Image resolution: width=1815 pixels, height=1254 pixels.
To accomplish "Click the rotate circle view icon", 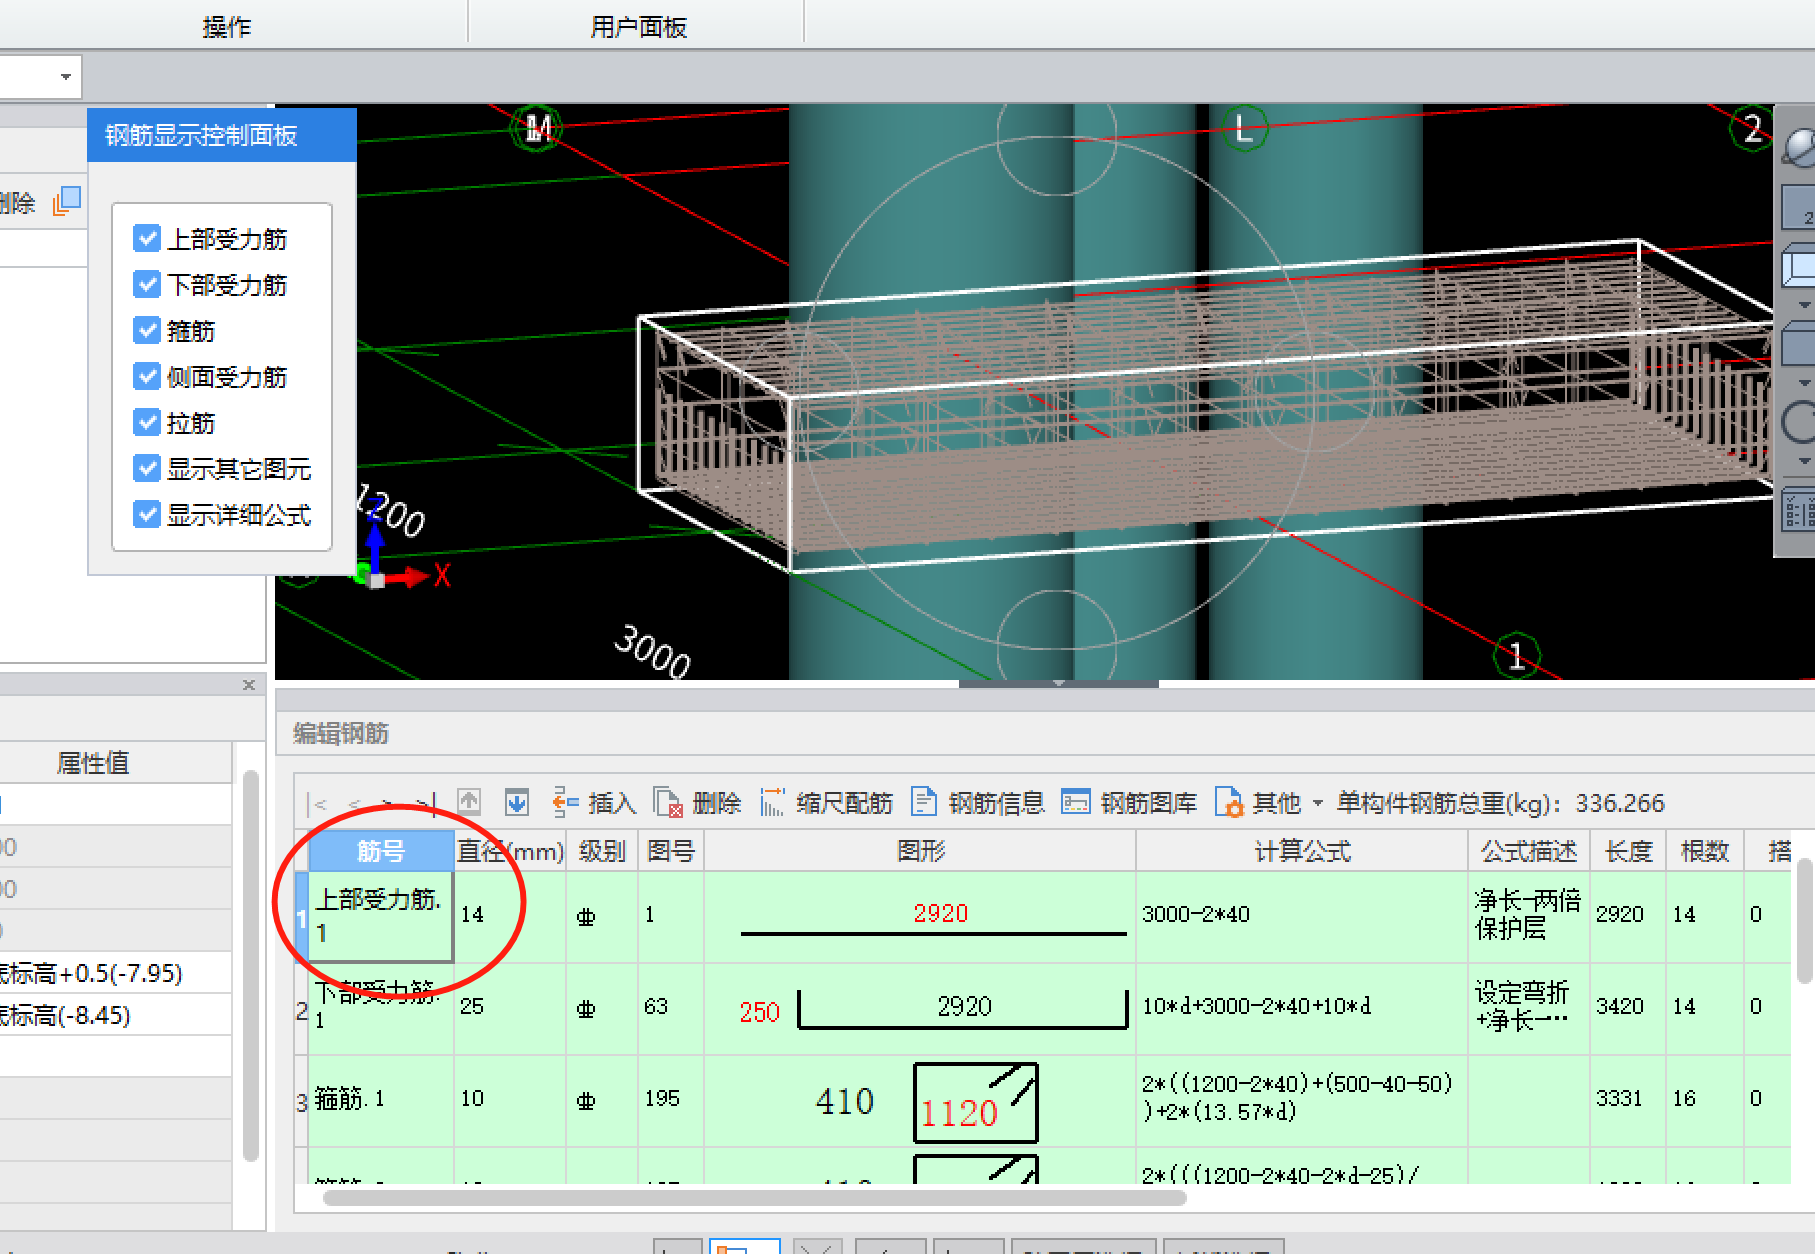I will 1800,422.
